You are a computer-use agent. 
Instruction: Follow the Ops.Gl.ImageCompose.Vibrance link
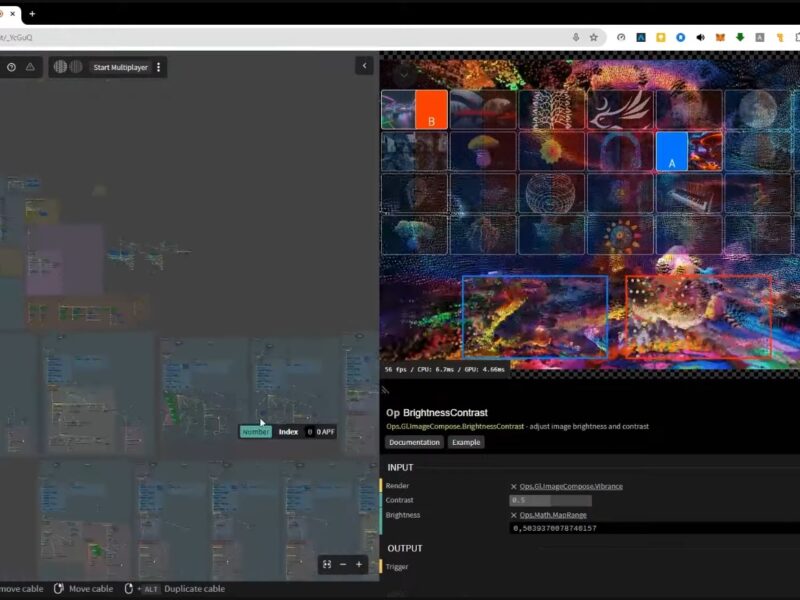tap(571, 486)
